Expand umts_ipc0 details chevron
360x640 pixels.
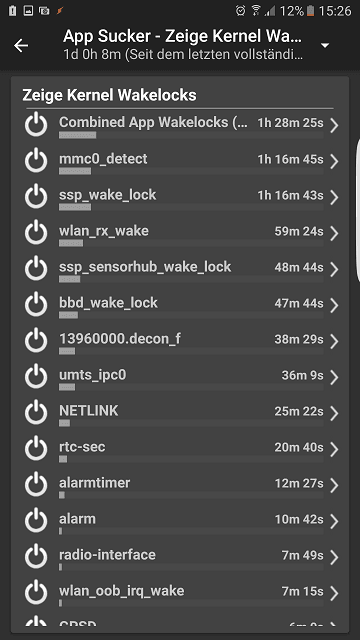[334, 377]
